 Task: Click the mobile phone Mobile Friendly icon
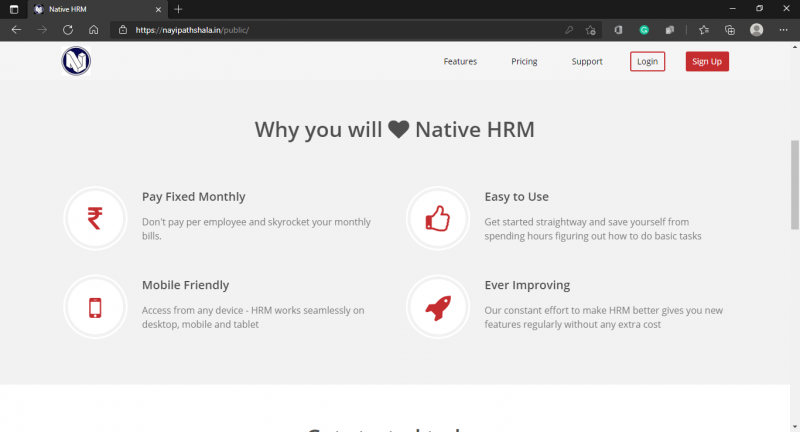pyautogui.click(x=95, y=307)
